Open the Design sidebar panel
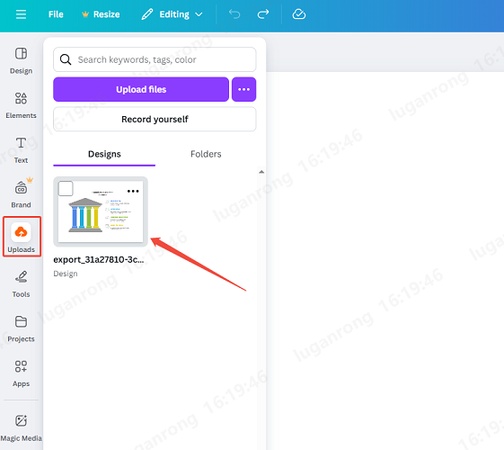Screen dimensions: 504x450 click(21, 61)
